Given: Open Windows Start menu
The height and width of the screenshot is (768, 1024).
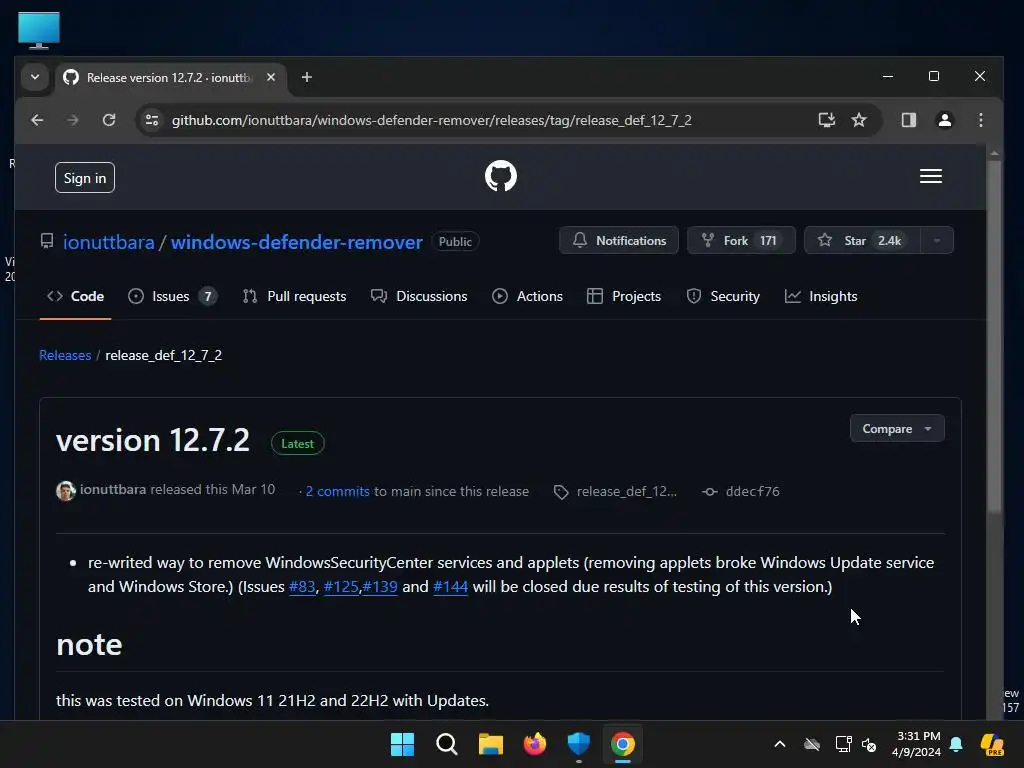Looking at the screenshot, I should 402,744.
